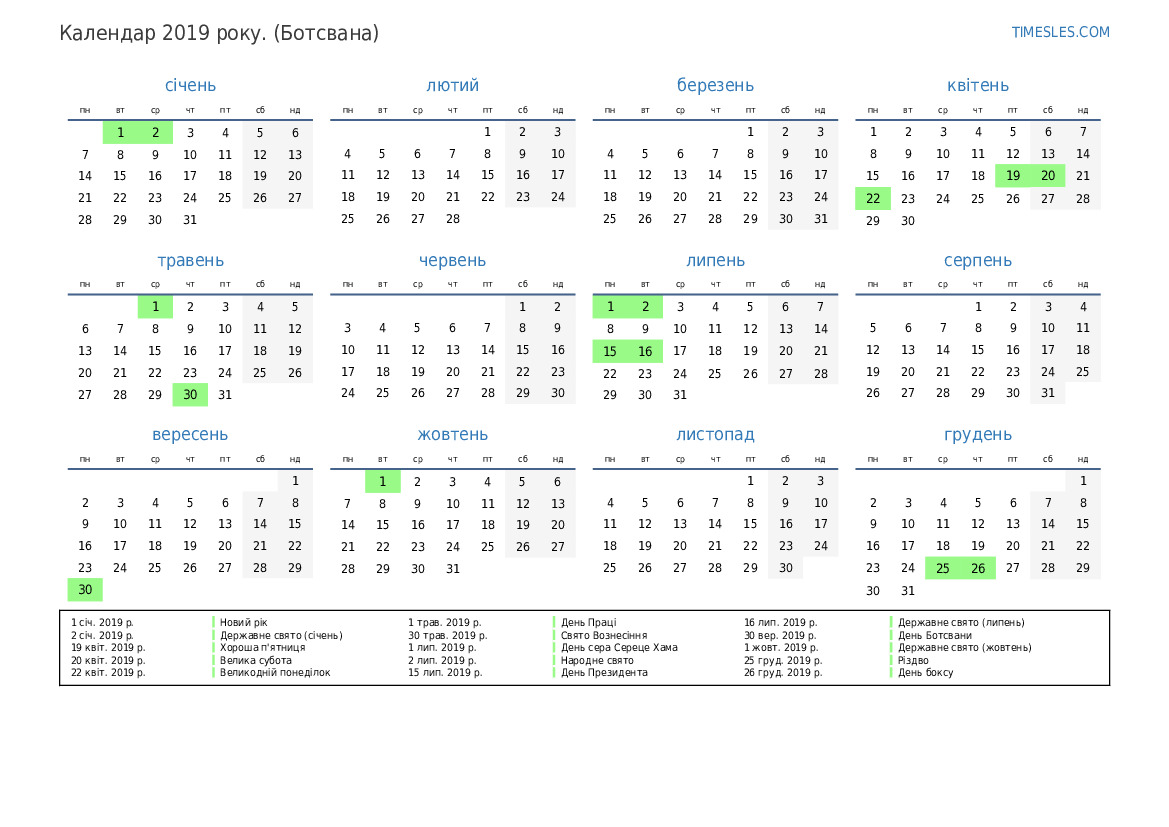This screenshot has width=1169, height=827.
Task: Click highlighted January 1 holiday cell
Action: coord(120,133)
